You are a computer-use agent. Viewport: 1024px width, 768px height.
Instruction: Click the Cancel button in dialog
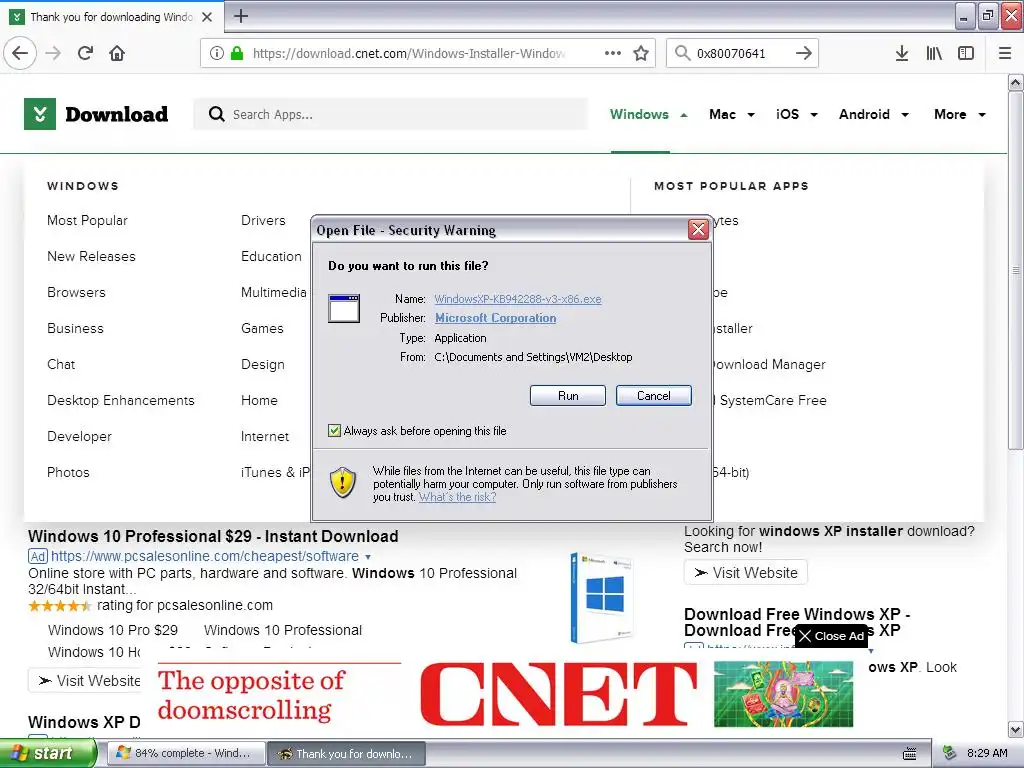(x=654, y=396)
